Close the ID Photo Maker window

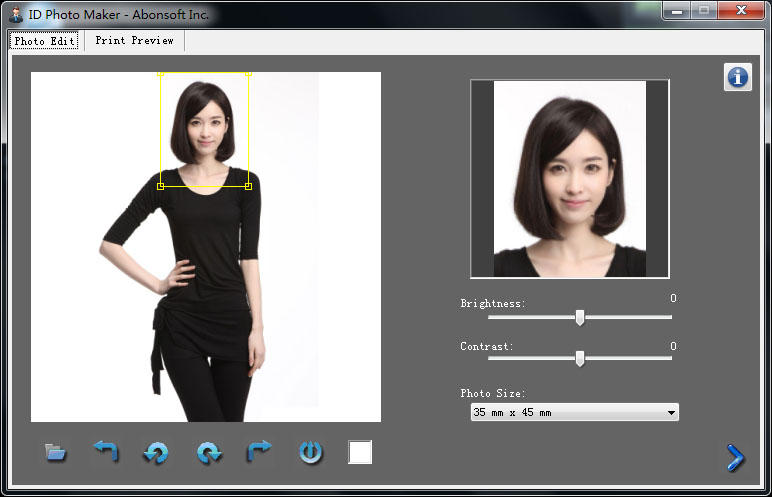[741, 10]
